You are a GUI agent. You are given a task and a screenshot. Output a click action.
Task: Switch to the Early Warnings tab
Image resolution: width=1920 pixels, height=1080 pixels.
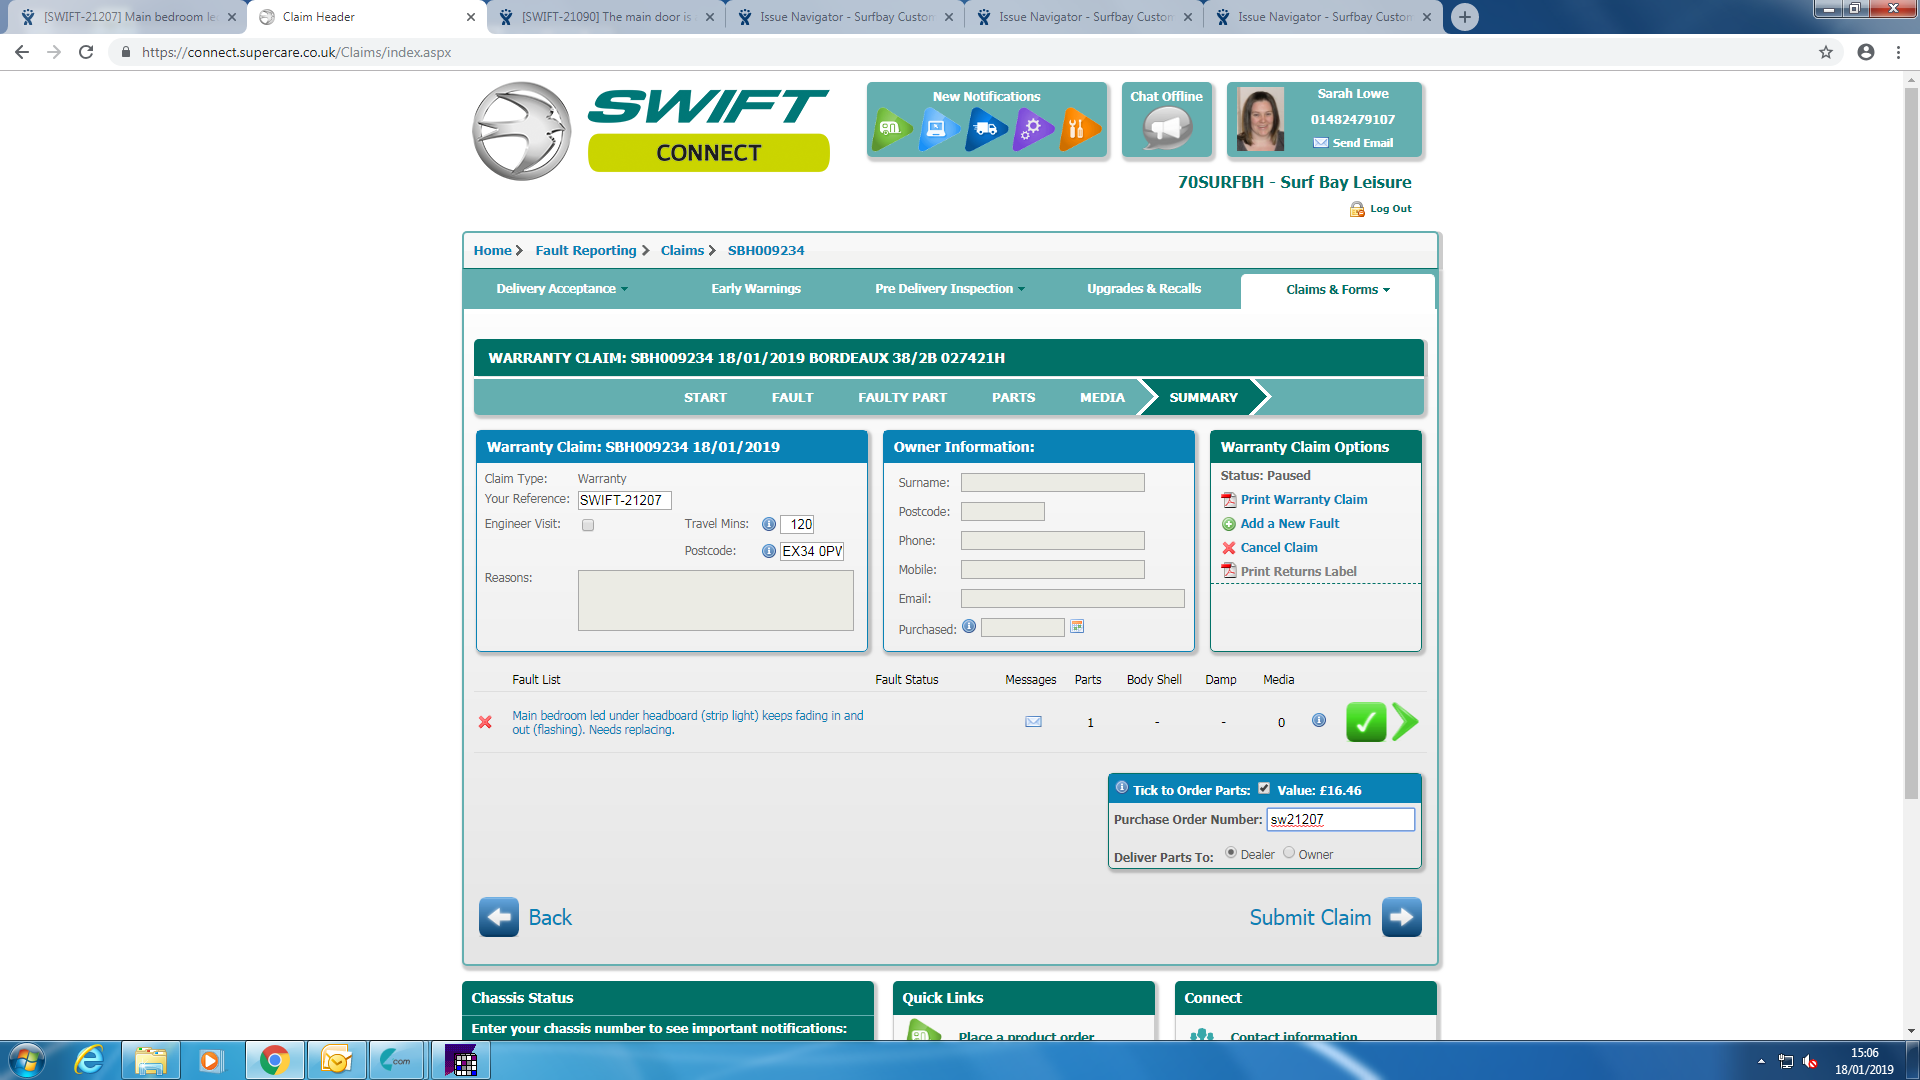coord(756,289)
